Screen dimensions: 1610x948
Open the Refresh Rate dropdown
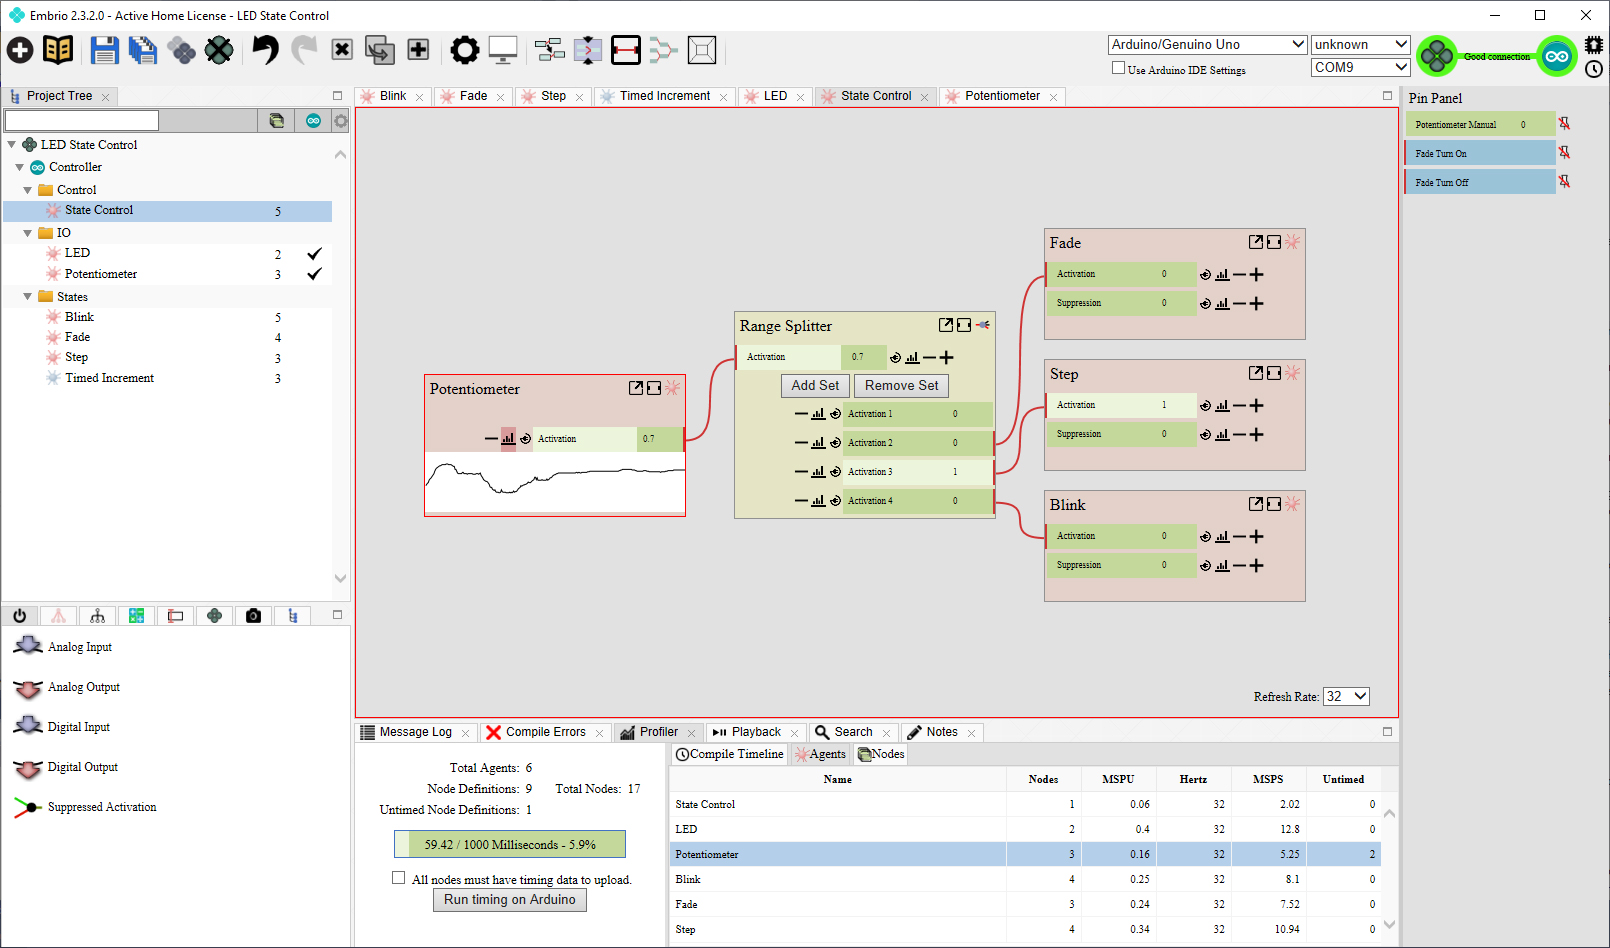click(1346, 696)
